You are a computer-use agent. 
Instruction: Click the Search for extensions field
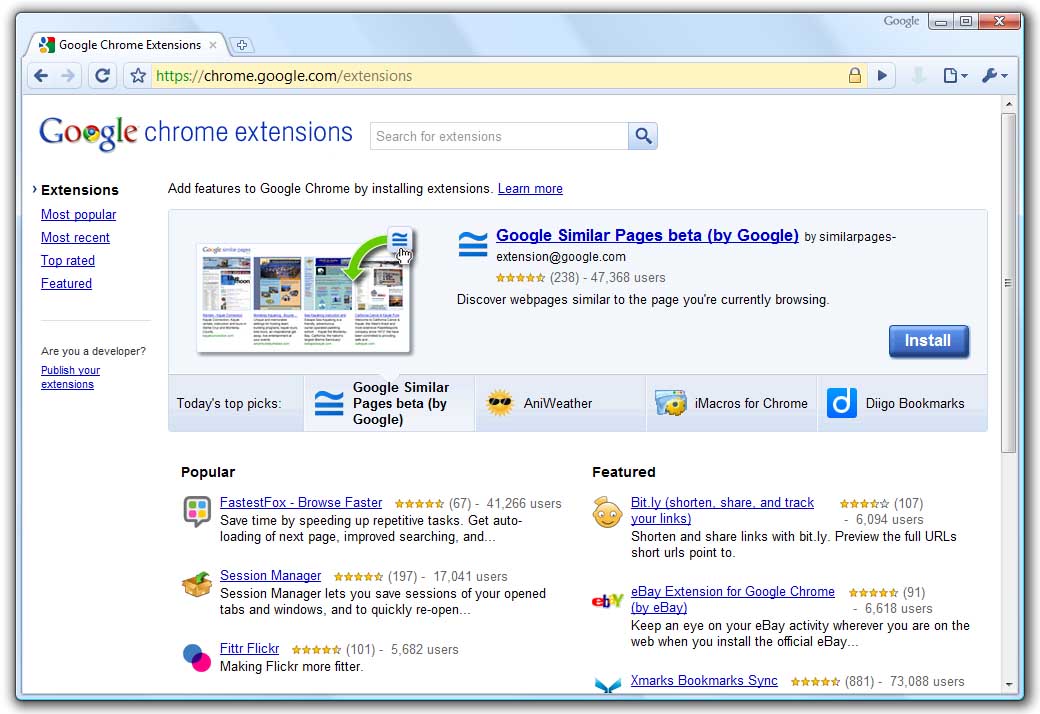(499, 136)
